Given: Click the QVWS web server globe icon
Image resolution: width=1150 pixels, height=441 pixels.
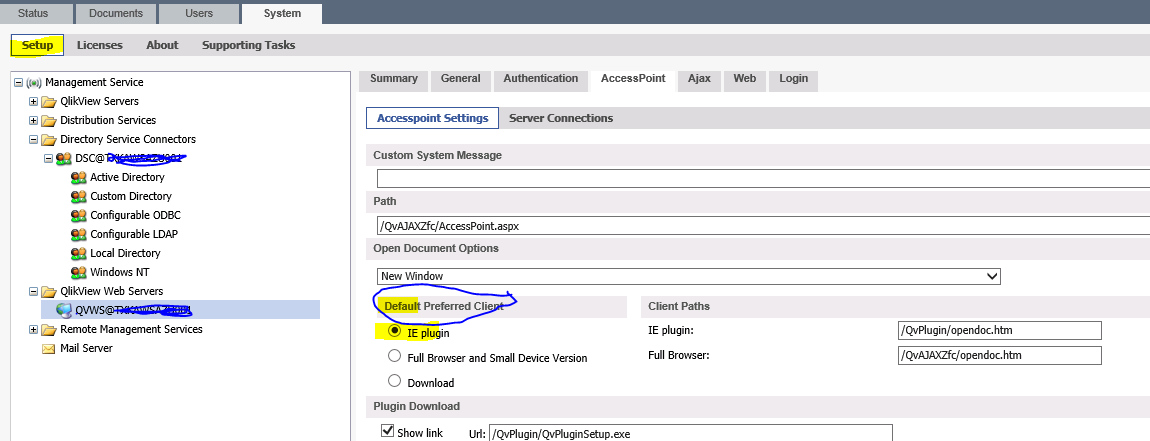Looking at the screenshot, I should click(64, 311).
